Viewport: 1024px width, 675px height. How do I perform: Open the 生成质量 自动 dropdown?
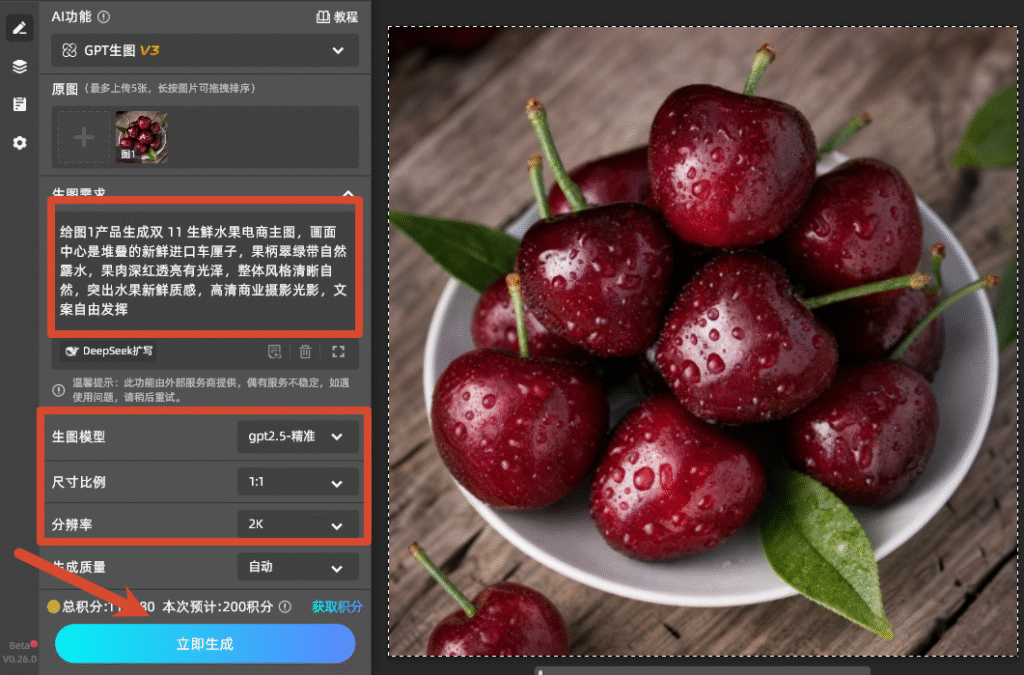(x=298, y=567)
